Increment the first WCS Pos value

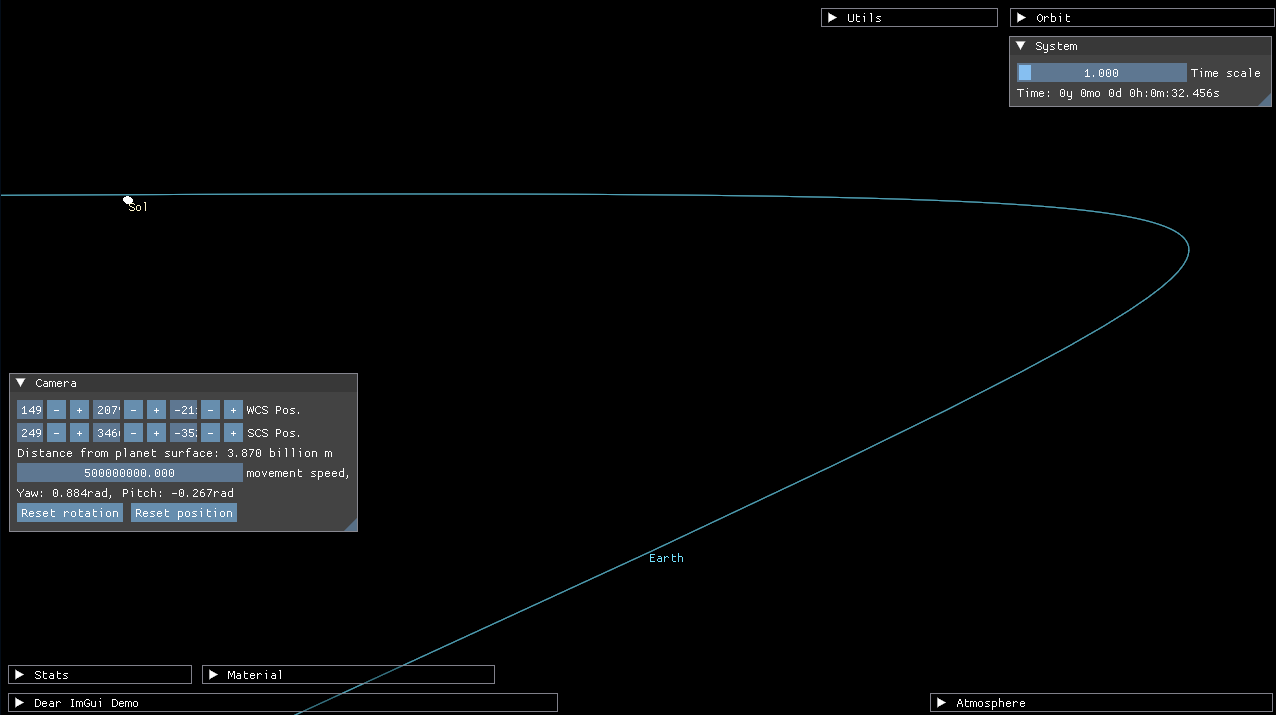click(x=79, y=410)
